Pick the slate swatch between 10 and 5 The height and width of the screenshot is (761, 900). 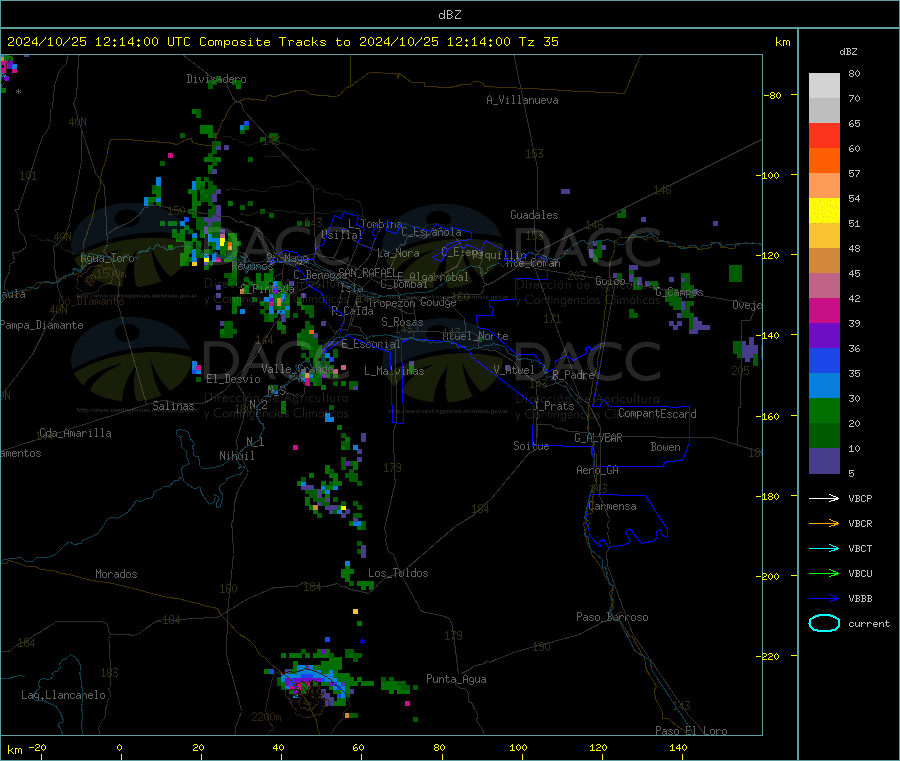[824, 461]
